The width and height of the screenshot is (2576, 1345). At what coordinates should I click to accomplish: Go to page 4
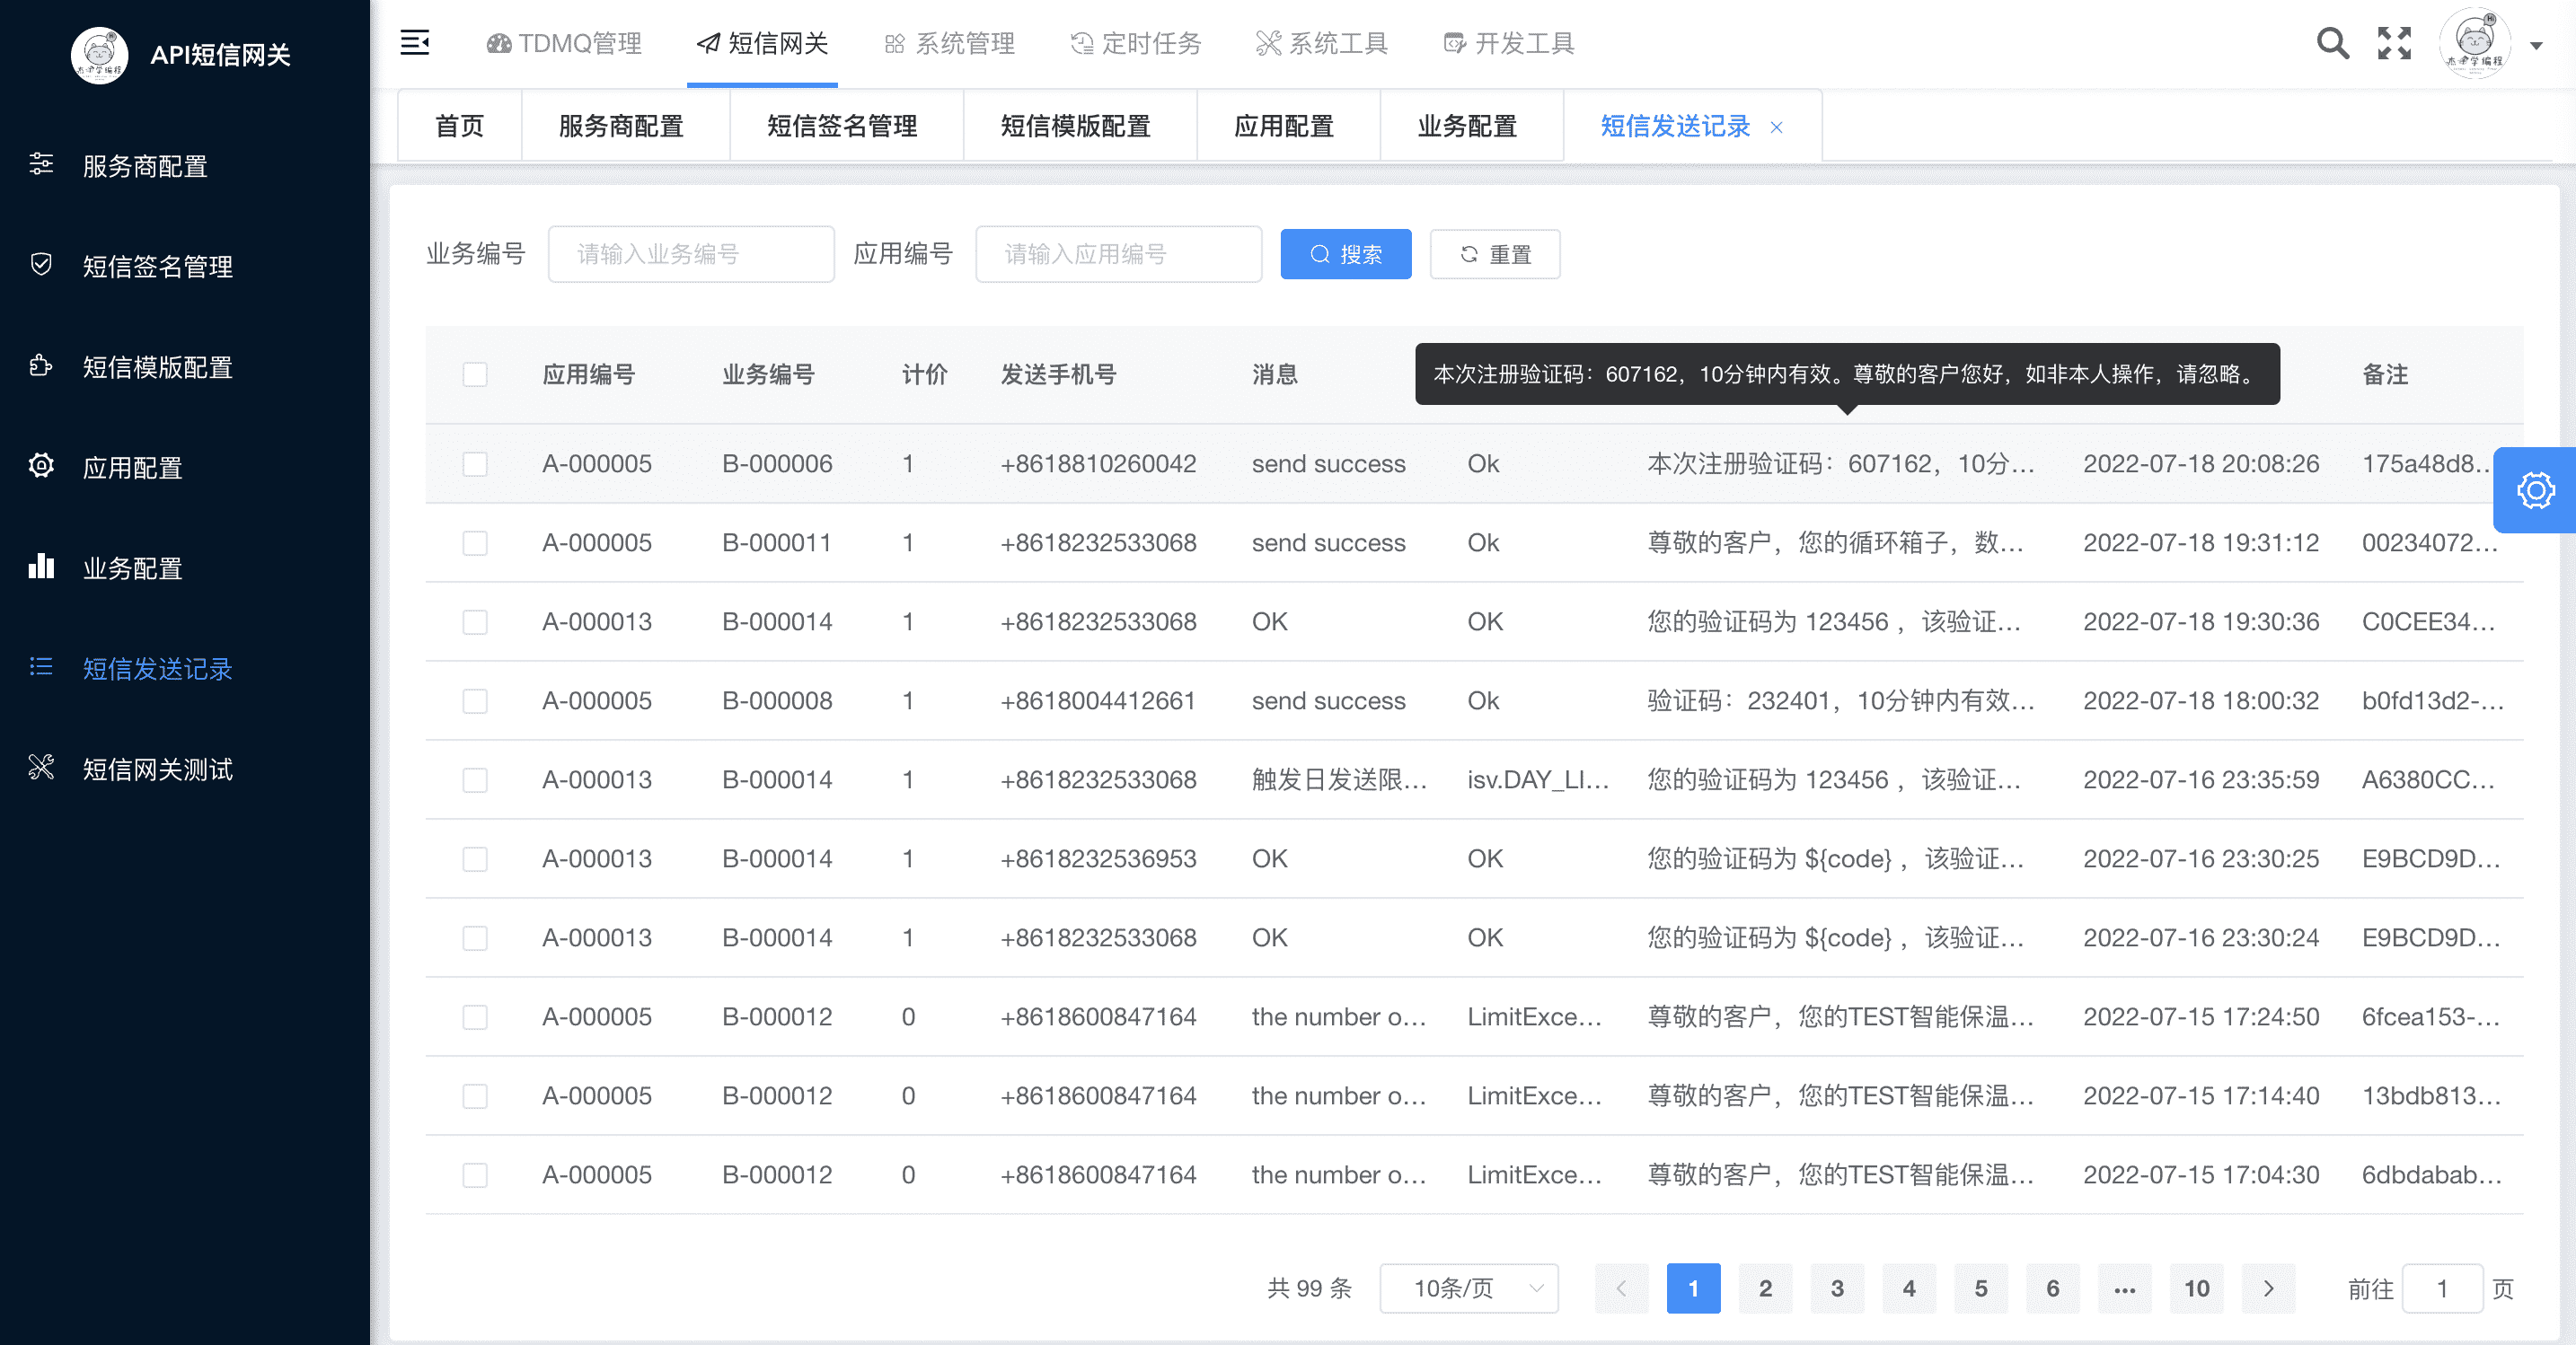tap(1909, 1288)
